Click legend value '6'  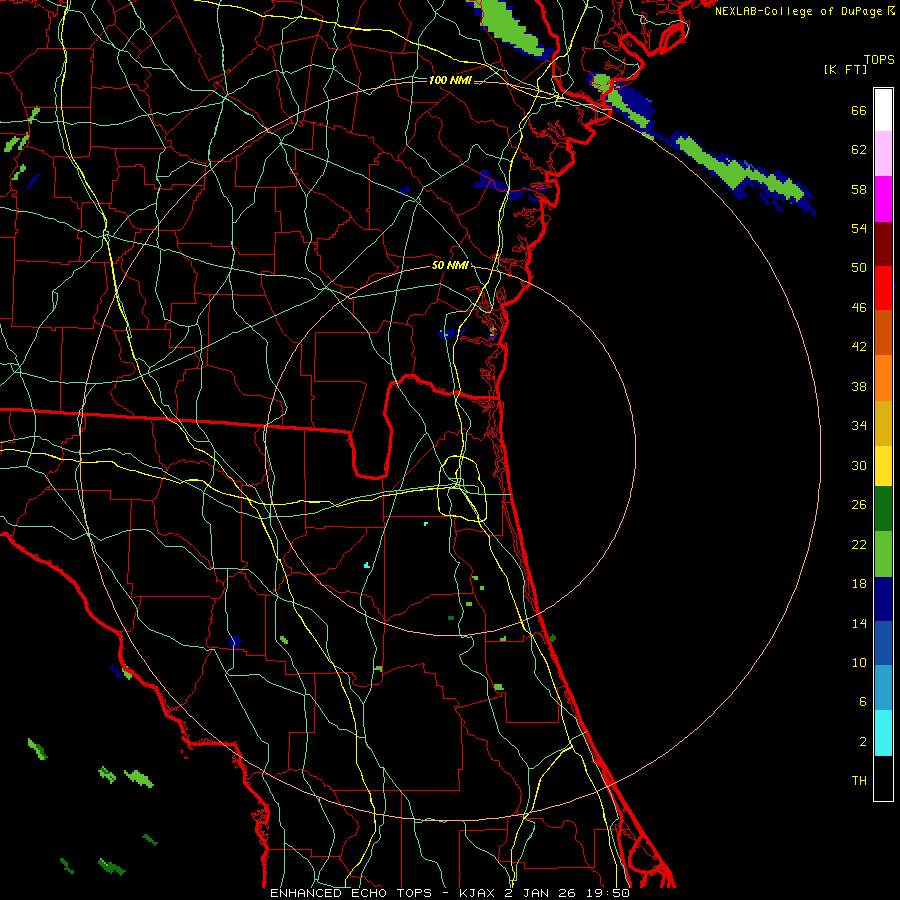click(x=863, y=702)
